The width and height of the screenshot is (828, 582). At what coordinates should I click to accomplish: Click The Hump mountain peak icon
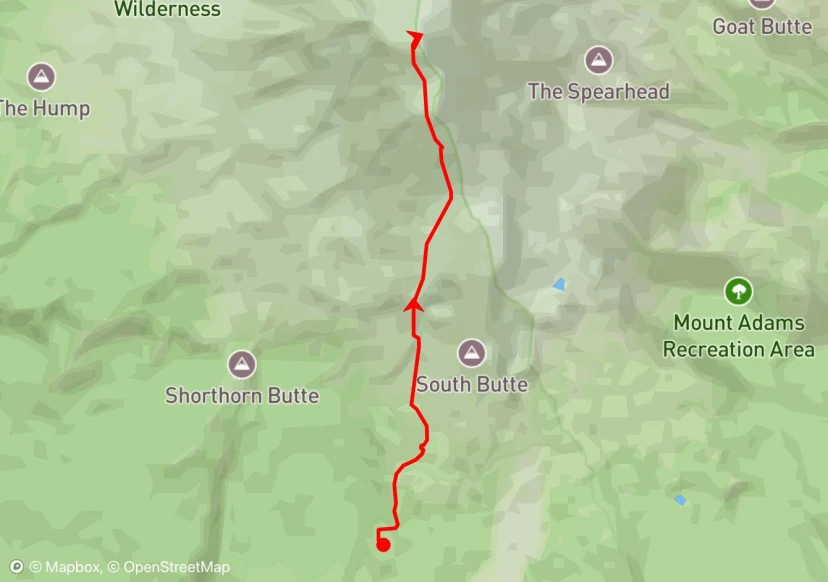[41, 77]
